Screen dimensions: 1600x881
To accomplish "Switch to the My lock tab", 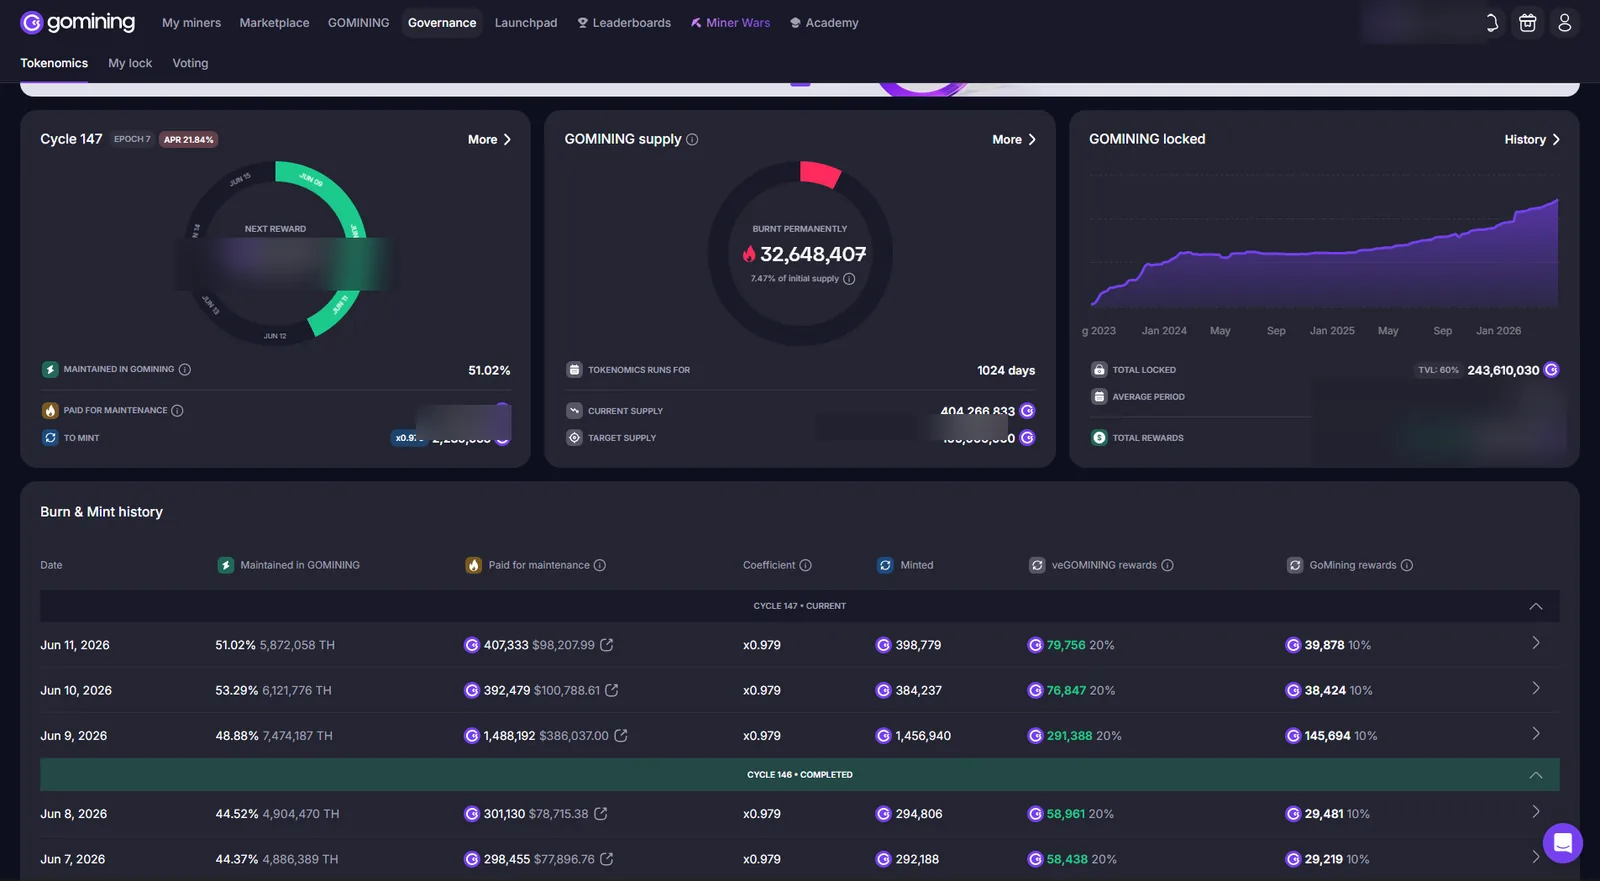I will point(130,63).
